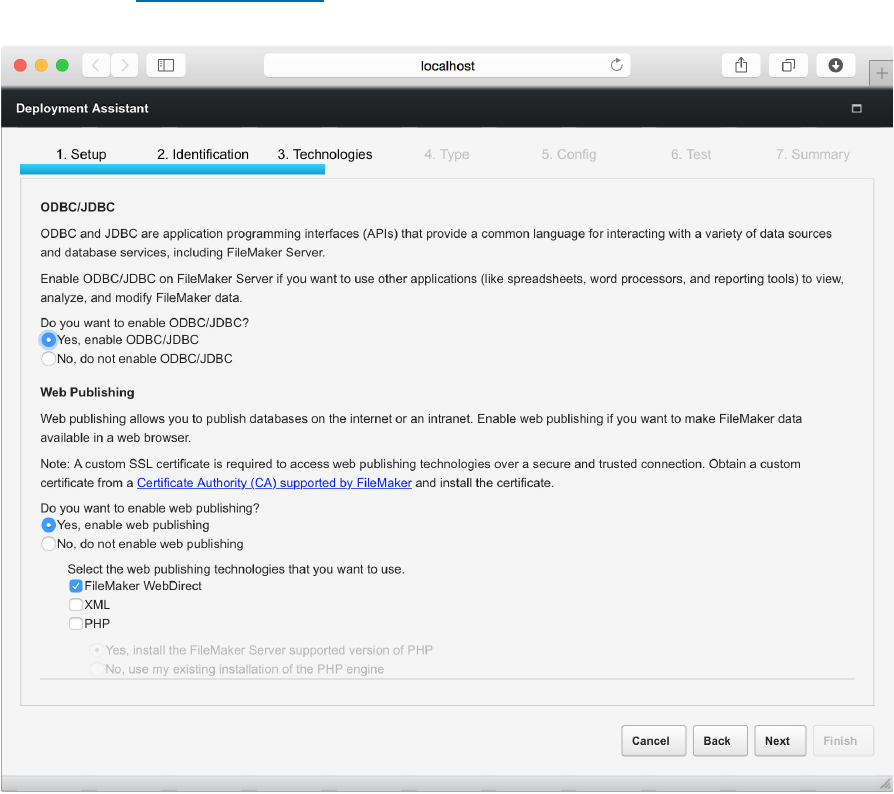Select Yes, enable ODBC/JDBC
Screen dimensions: 894x794
pos(48,340)
